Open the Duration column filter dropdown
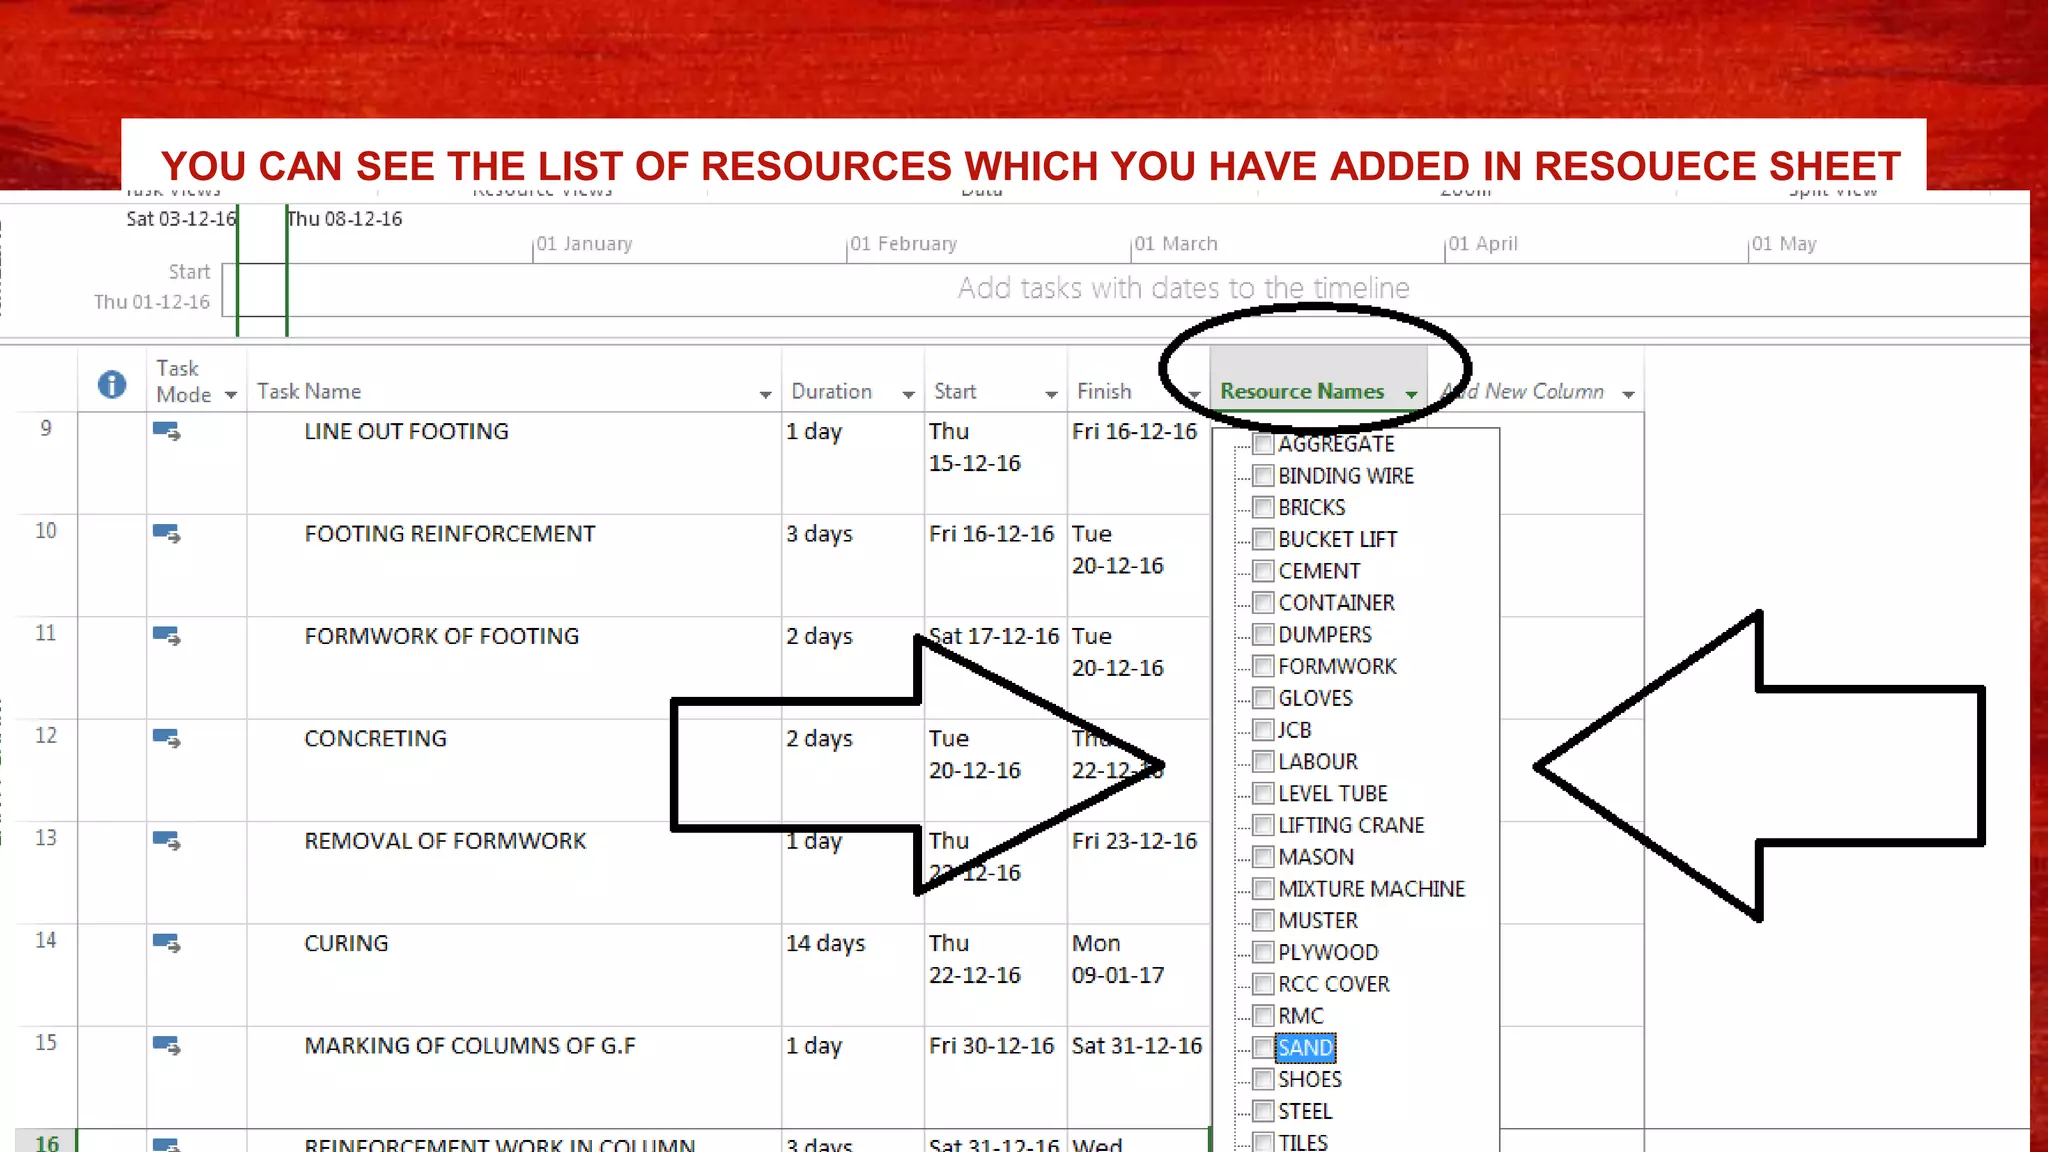 (909, 395)
